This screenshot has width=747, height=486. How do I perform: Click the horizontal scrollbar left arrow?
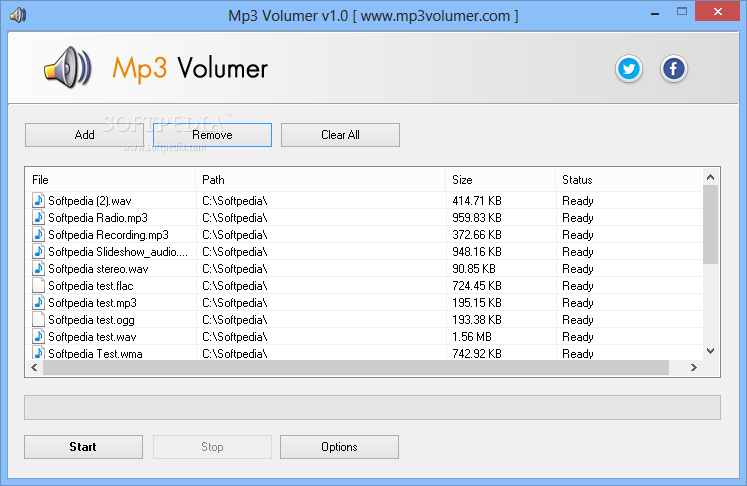pos(34,367)
